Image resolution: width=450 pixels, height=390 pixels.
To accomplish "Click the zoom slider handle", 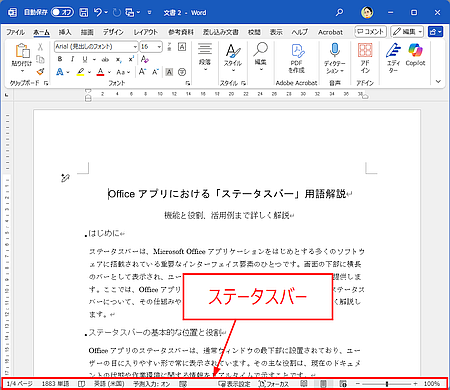I will coord(387,384).
